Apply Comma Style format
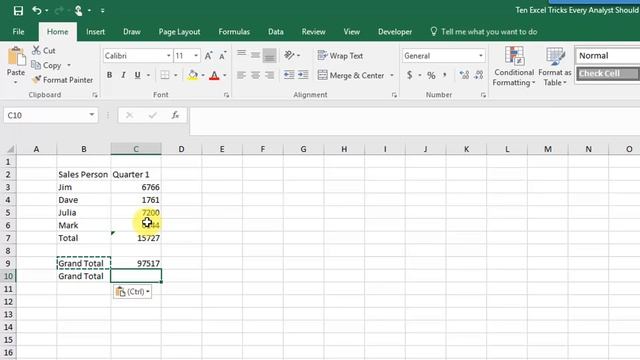 pos(444,75)
